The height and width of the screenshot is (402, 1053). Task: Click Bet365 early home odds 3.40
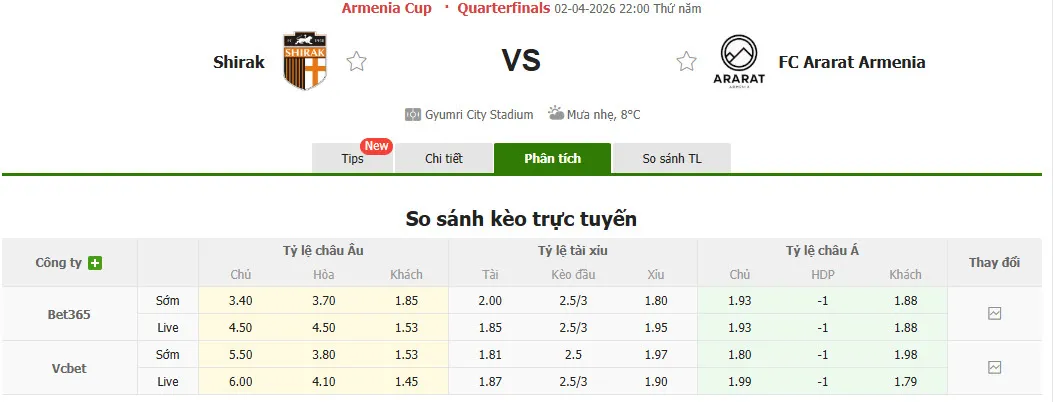click(241, 300)
